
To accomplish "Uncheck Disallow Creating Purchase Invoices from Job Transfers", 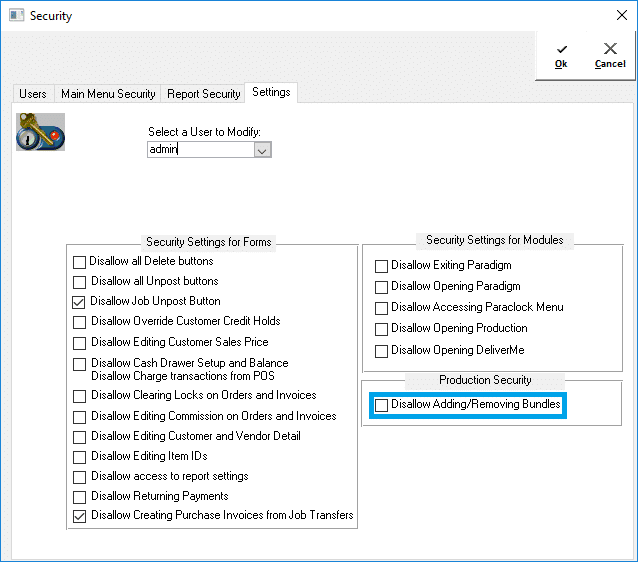I will [80, 517].
